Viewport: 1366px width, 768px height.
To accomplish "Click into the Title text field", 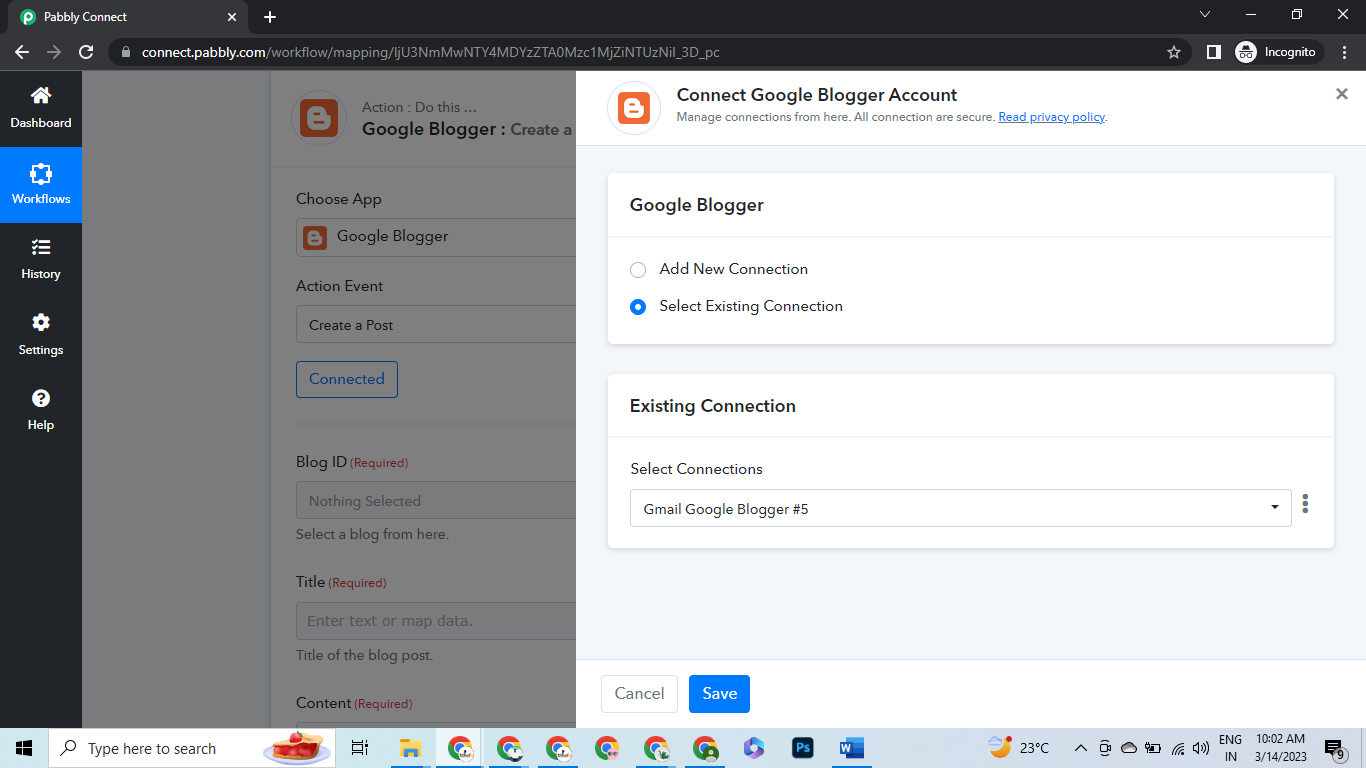I will pos(436,621).
